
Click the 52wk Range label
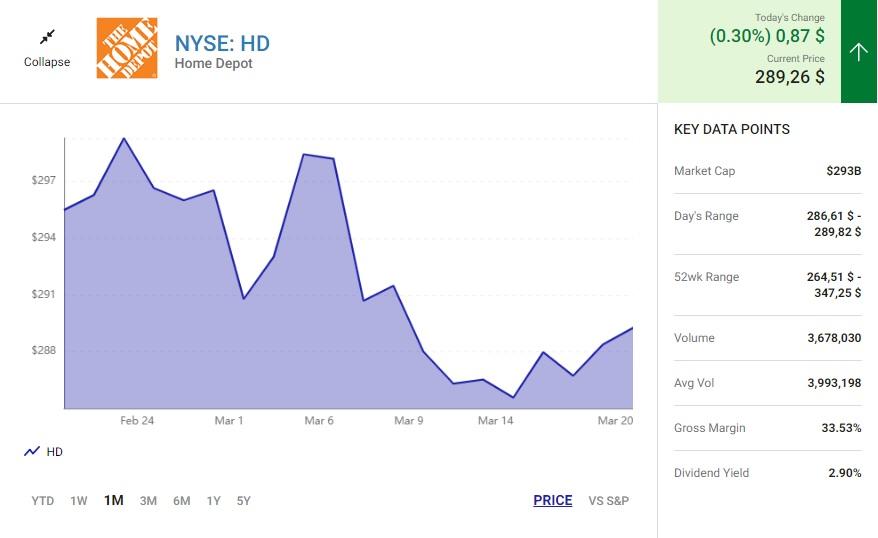coord(707,277)
